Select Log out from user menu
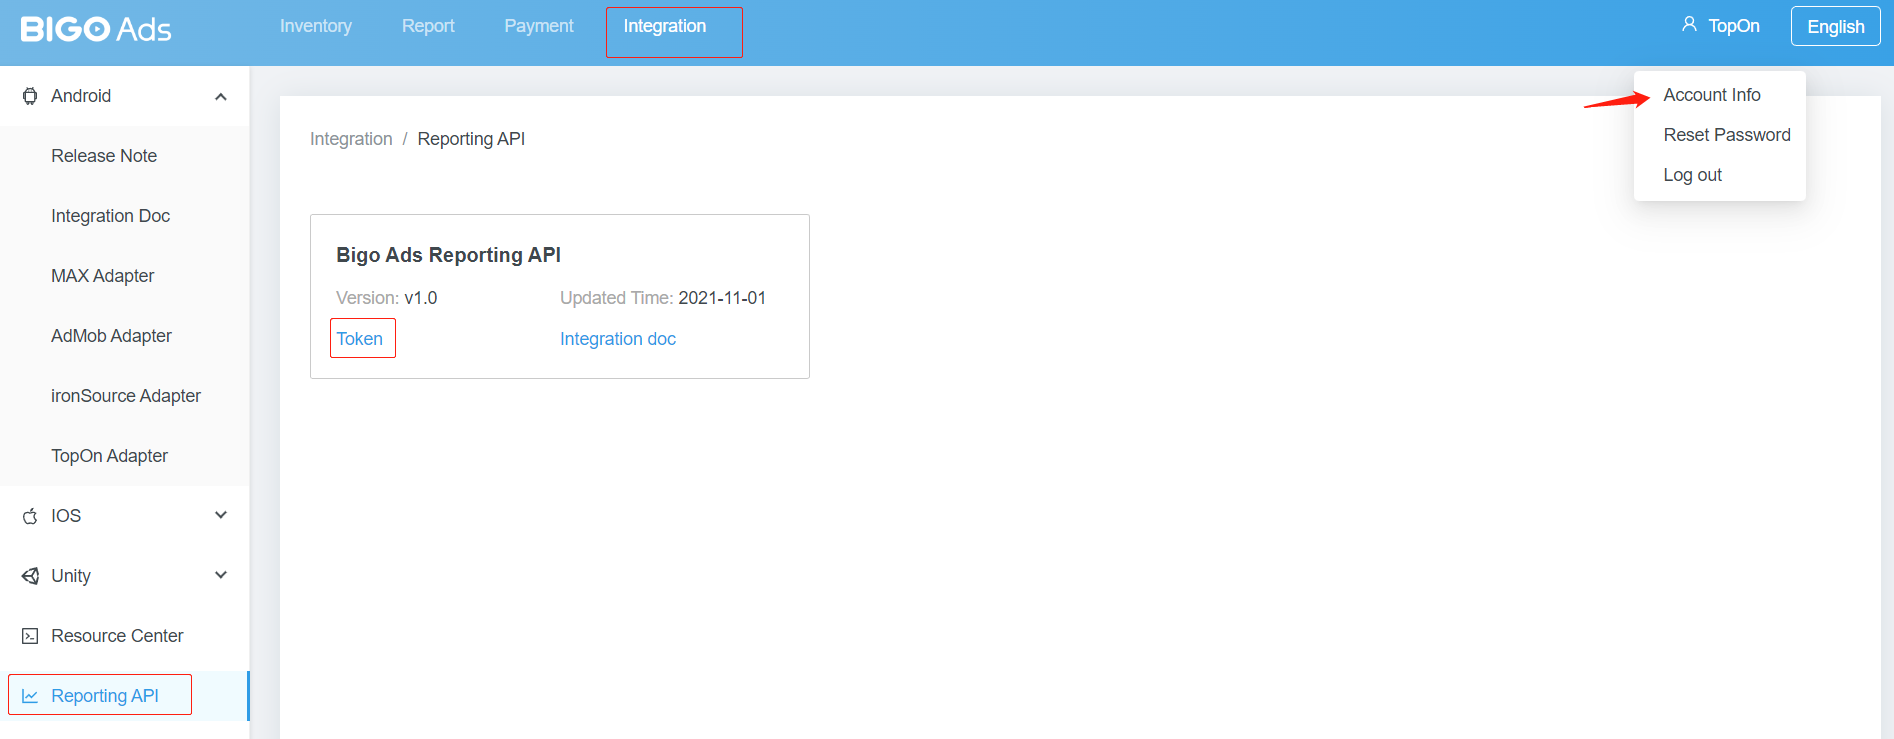 (1692, 175)
